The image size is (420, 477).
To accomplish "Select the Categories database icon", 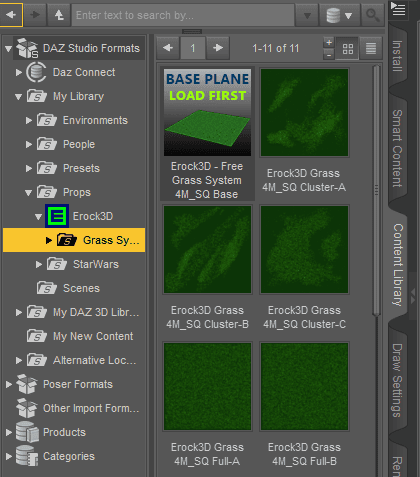I will point(27,456).
